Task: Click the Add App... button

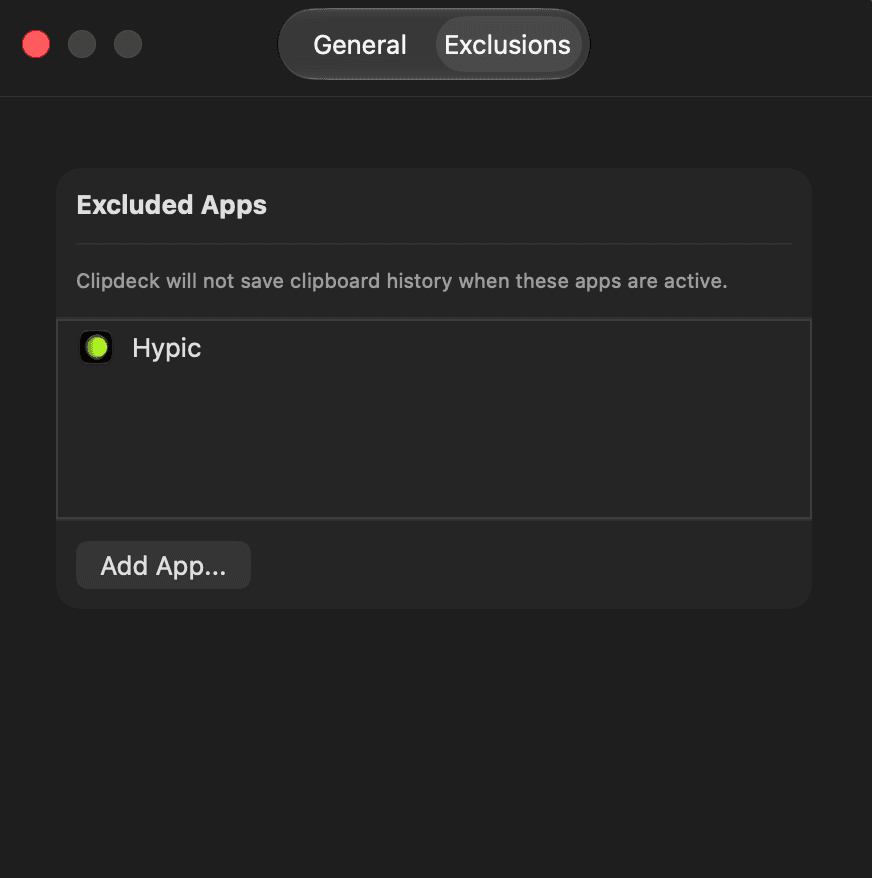Action: point(163,565)
